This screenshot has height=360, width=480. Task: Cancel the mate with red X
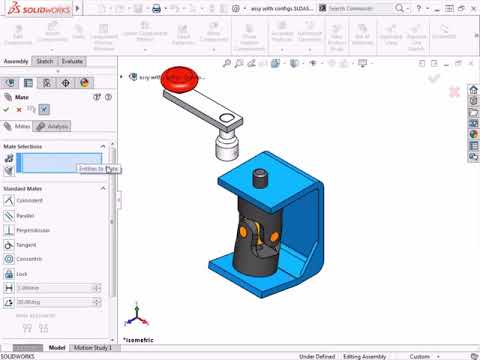coord(19,110)
